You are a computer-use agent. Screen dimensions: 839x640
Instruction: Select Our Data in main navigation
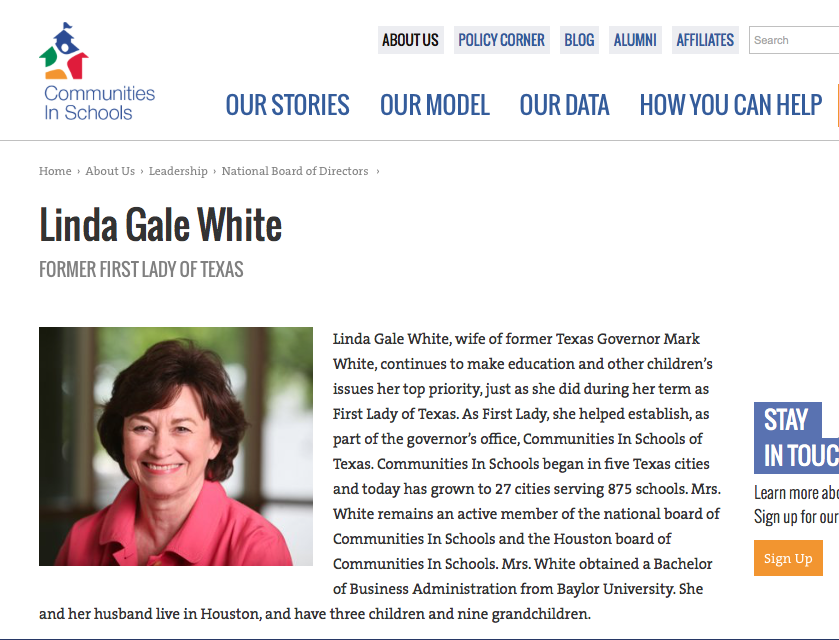point(564,105)
